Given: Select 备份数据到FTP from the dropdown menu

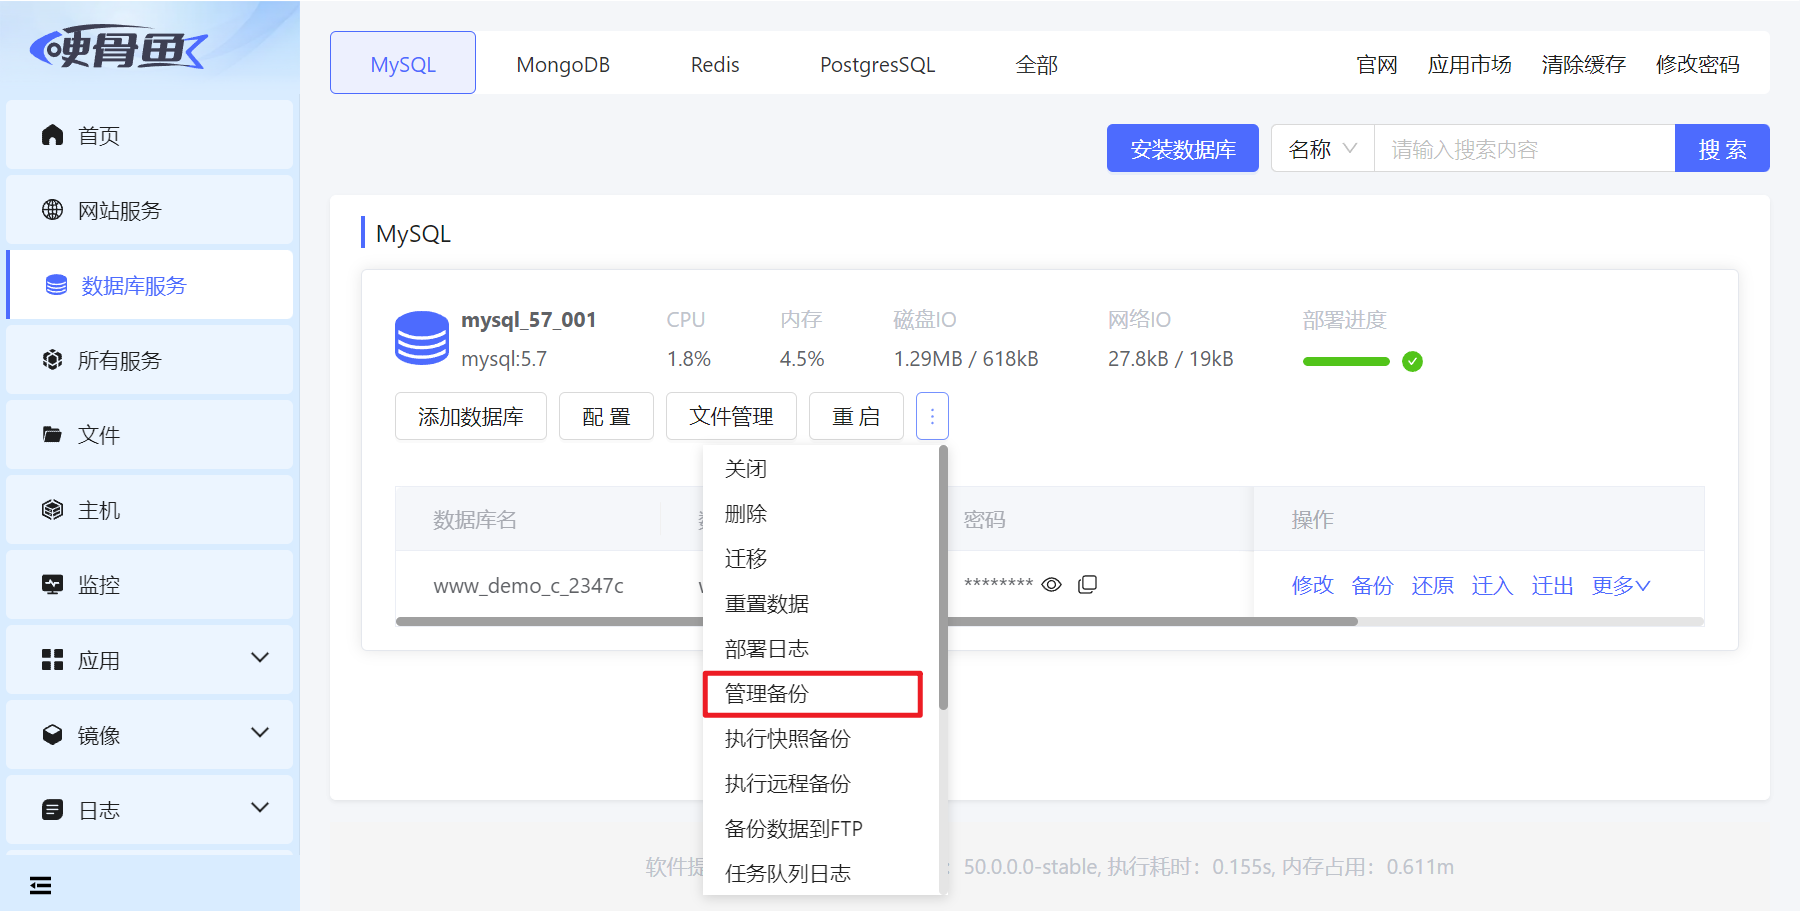Looking at the screenshot, I should pyautogui.click(x=820, y=829).
